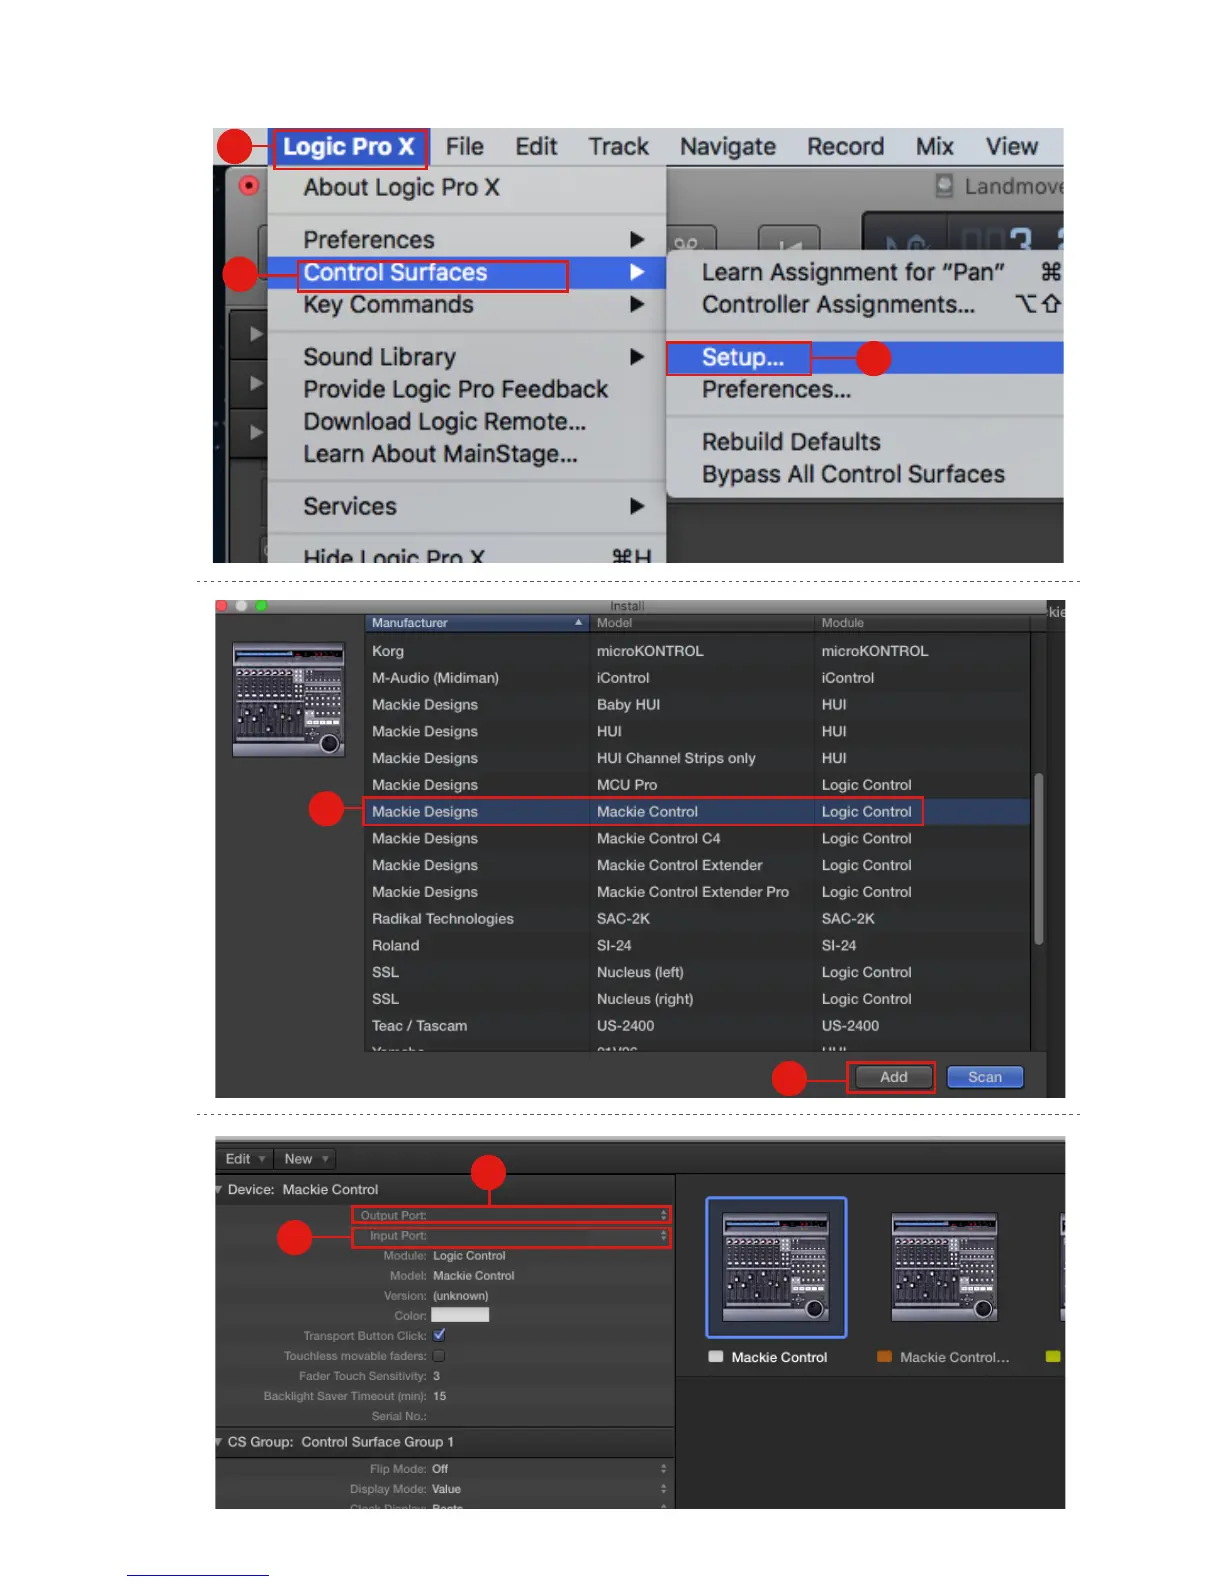This screenshot has width=1224, height=1584.
Task: Select the SSL Nucleus (right) row
Action: 697,999
